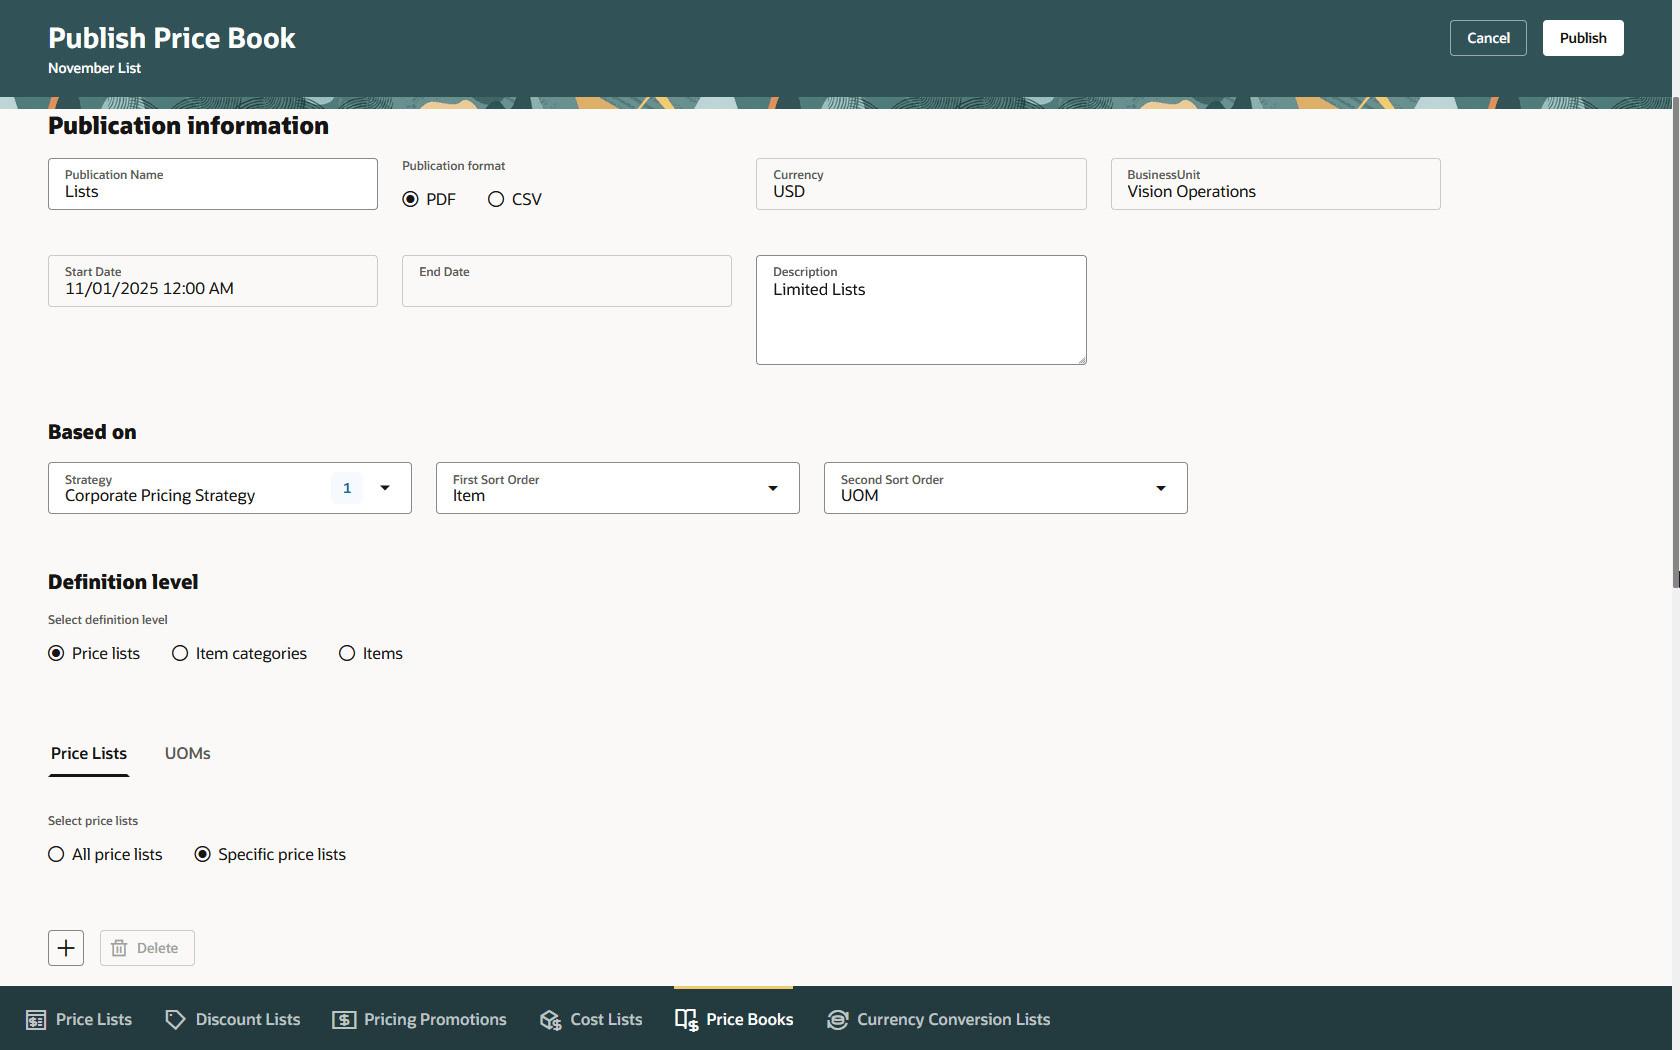Click the Publication Name field
This screenshot has width=1680, height=1050.
click(213, 184)
